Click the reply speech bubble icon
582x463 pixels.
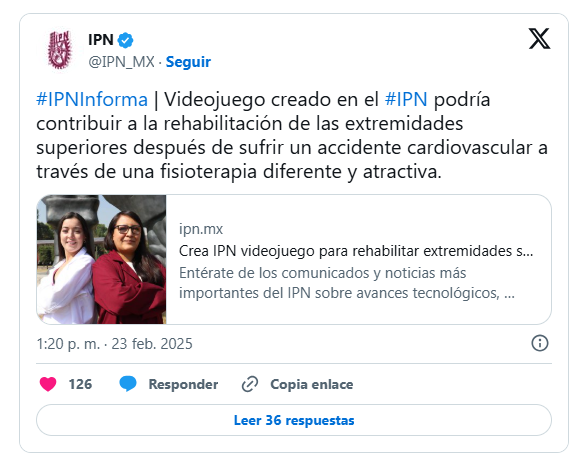pos(128,384)
